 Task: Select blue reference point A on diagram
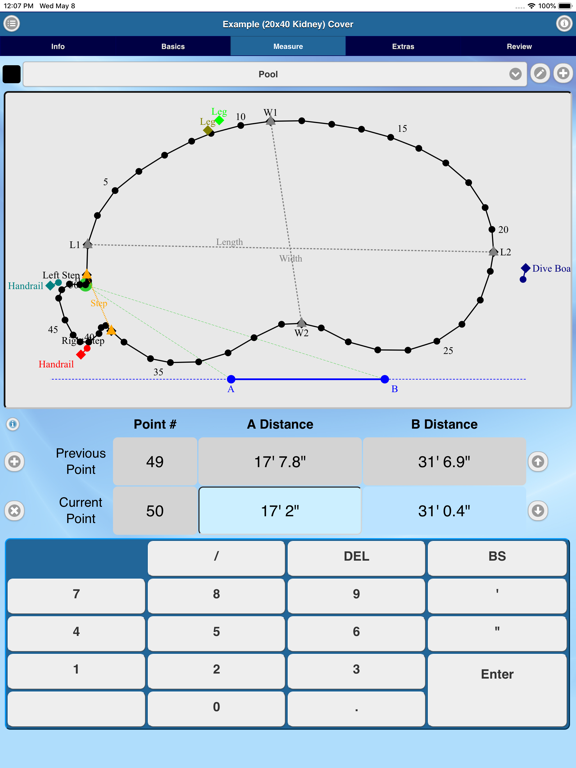tap(231, 379)
